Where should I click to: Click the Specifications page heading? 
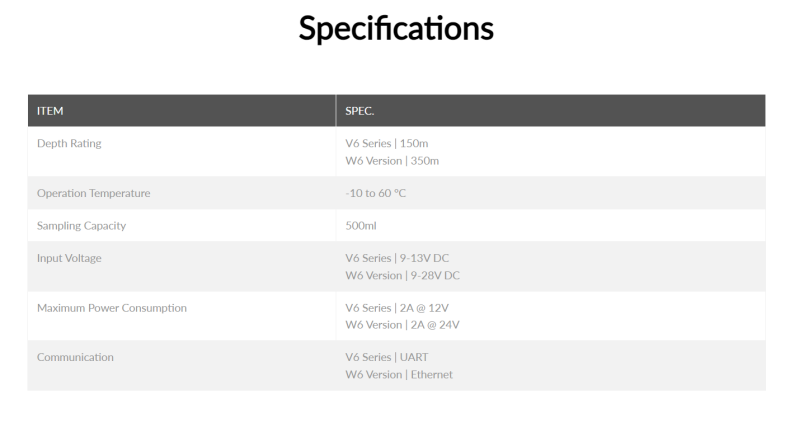[x=396, y=28]
